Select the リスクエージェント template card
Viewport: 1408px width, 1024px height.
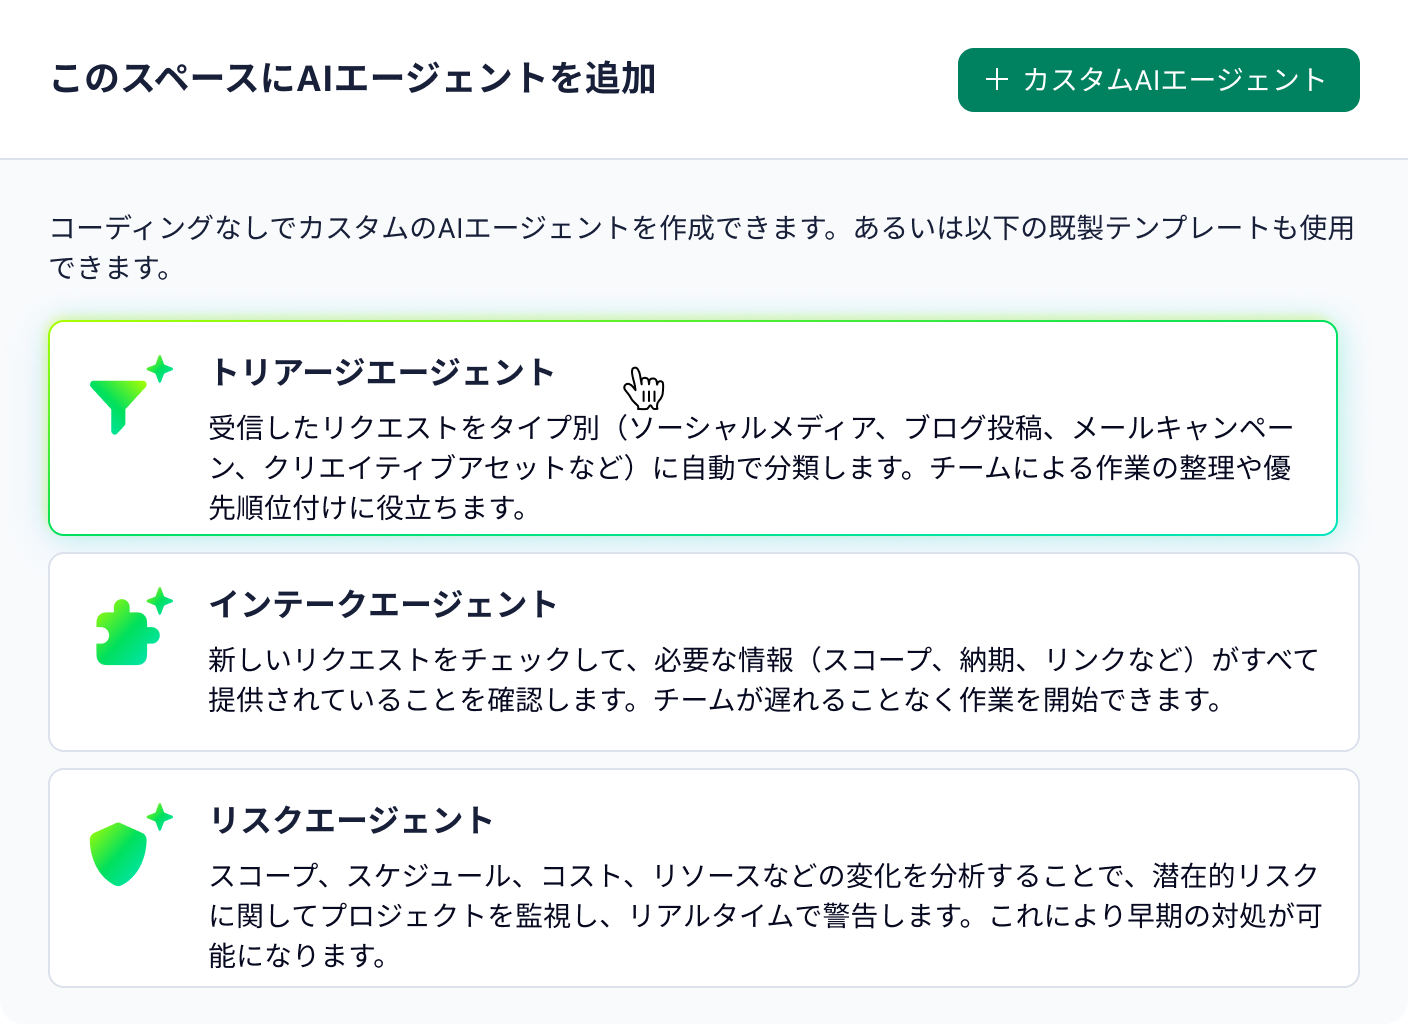(700, 885)
